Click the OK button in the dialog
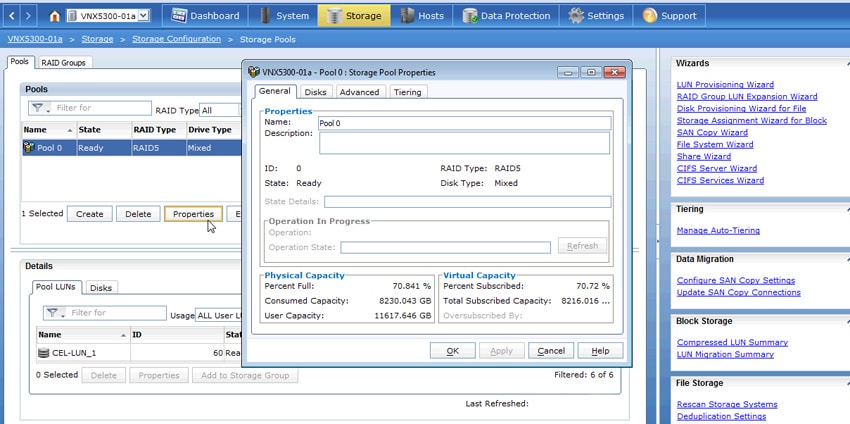The image size is (850, 424). coord(453,351)
